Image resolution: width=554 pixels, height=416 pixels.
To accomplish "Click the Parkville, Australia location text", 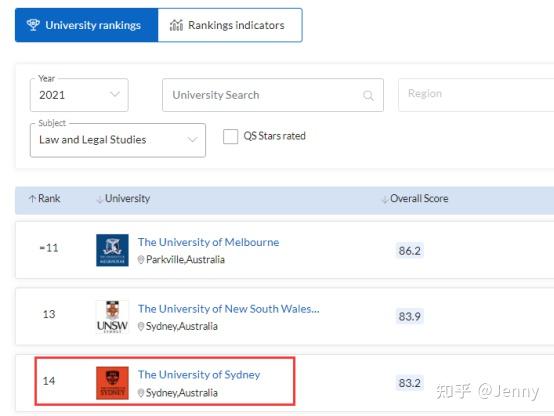I will [185, 260].
